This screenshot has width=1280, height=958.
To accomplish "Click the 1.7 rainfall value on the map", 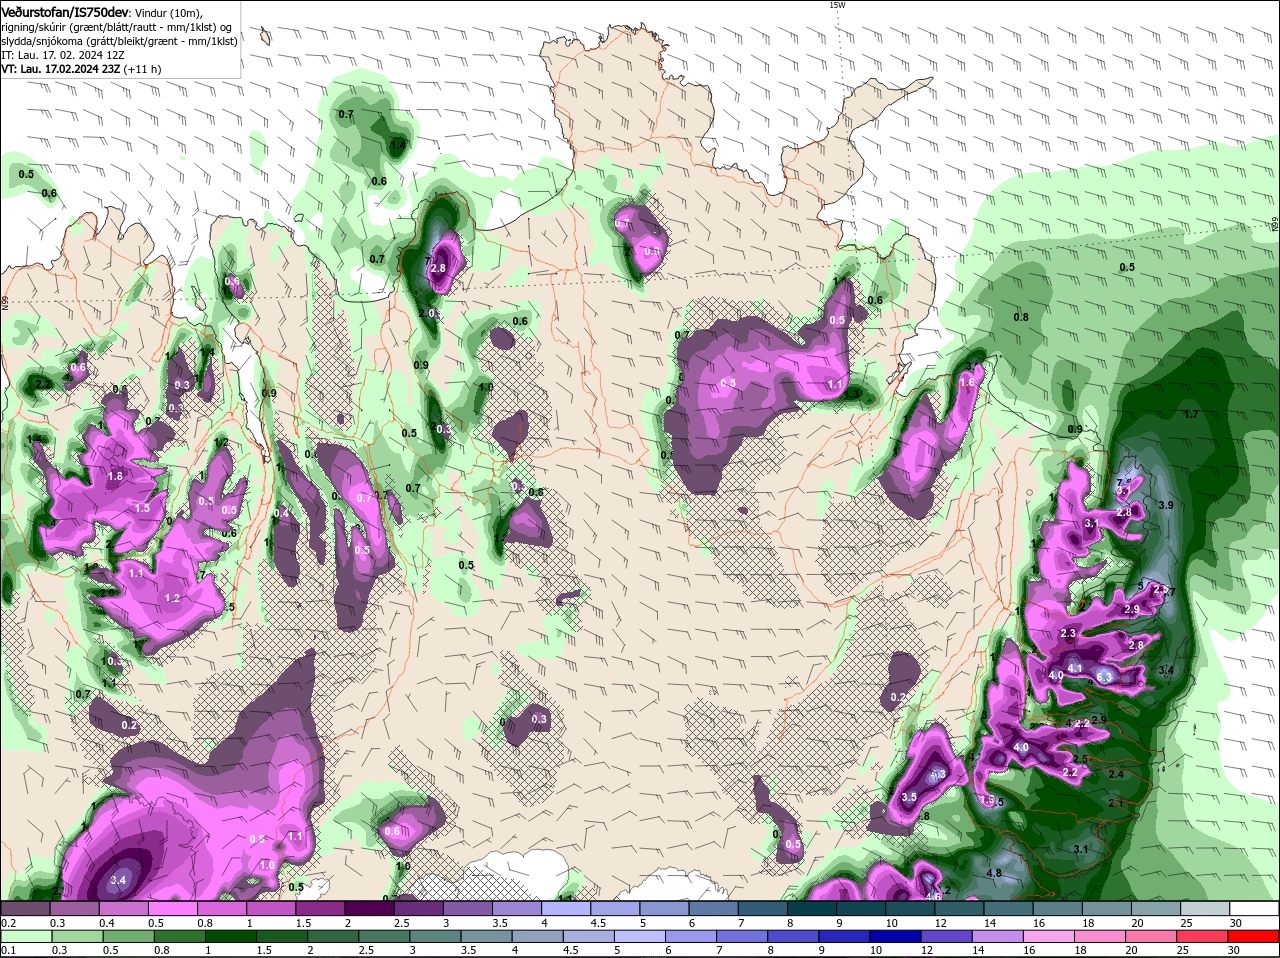I will 1190,414.
